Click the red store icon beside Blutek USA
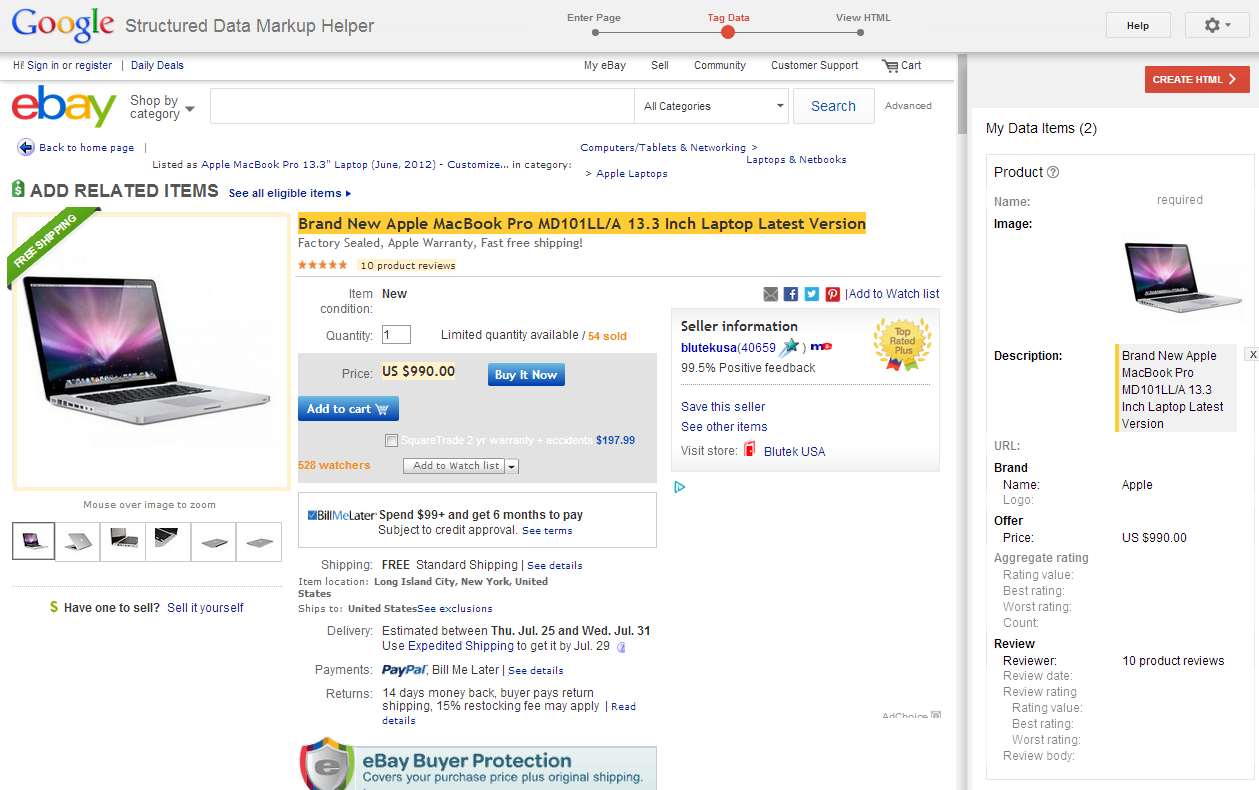 point(750,450)
